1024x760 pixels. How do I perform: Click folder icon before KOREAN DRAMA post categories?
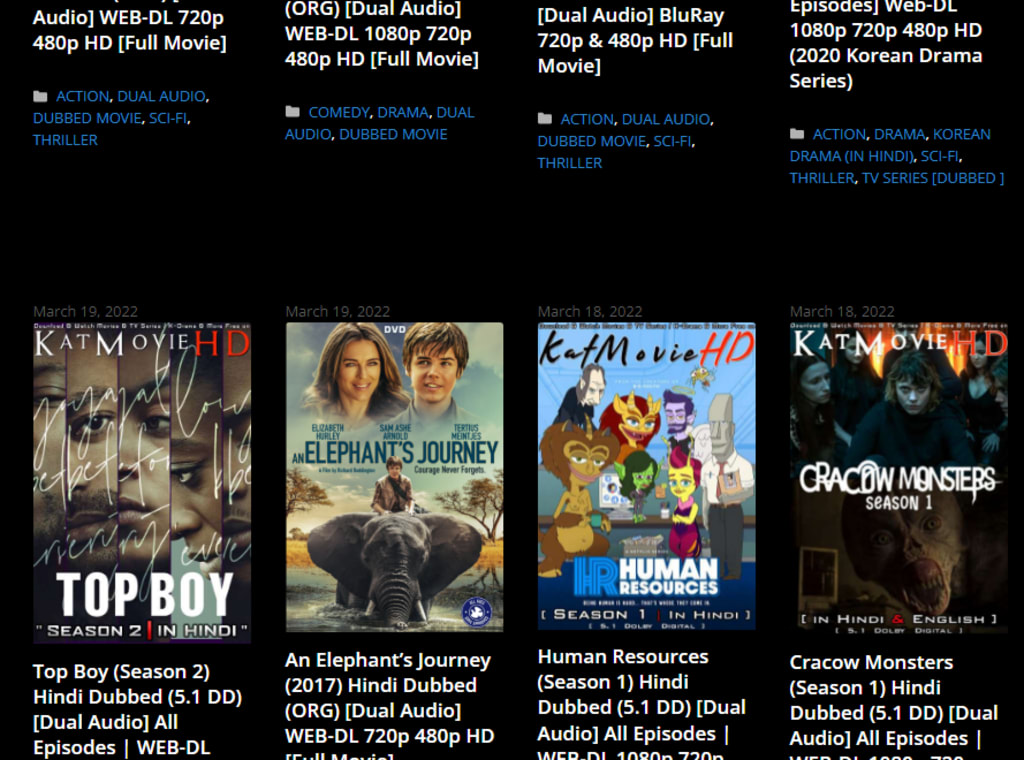coord(797,134)
